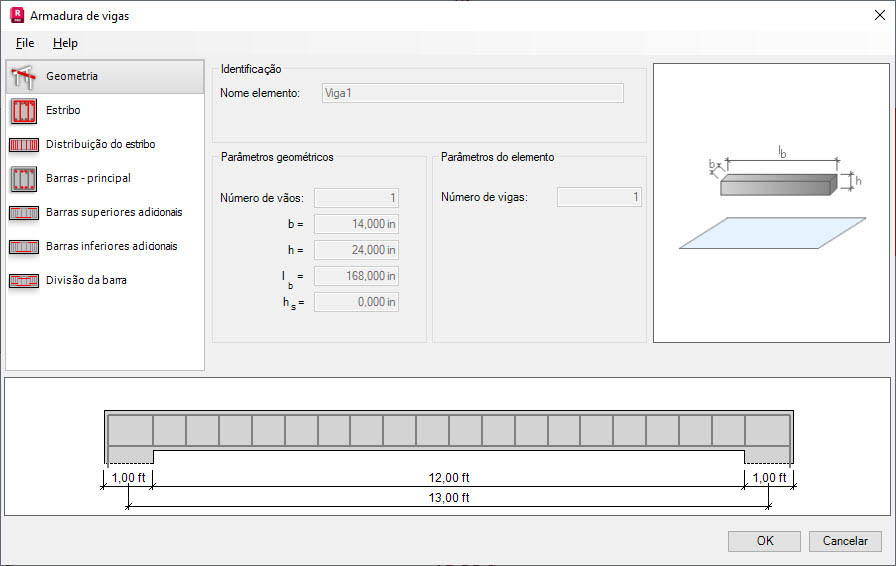Click the Barras inferiores adicionais icon

coord(24,246)
